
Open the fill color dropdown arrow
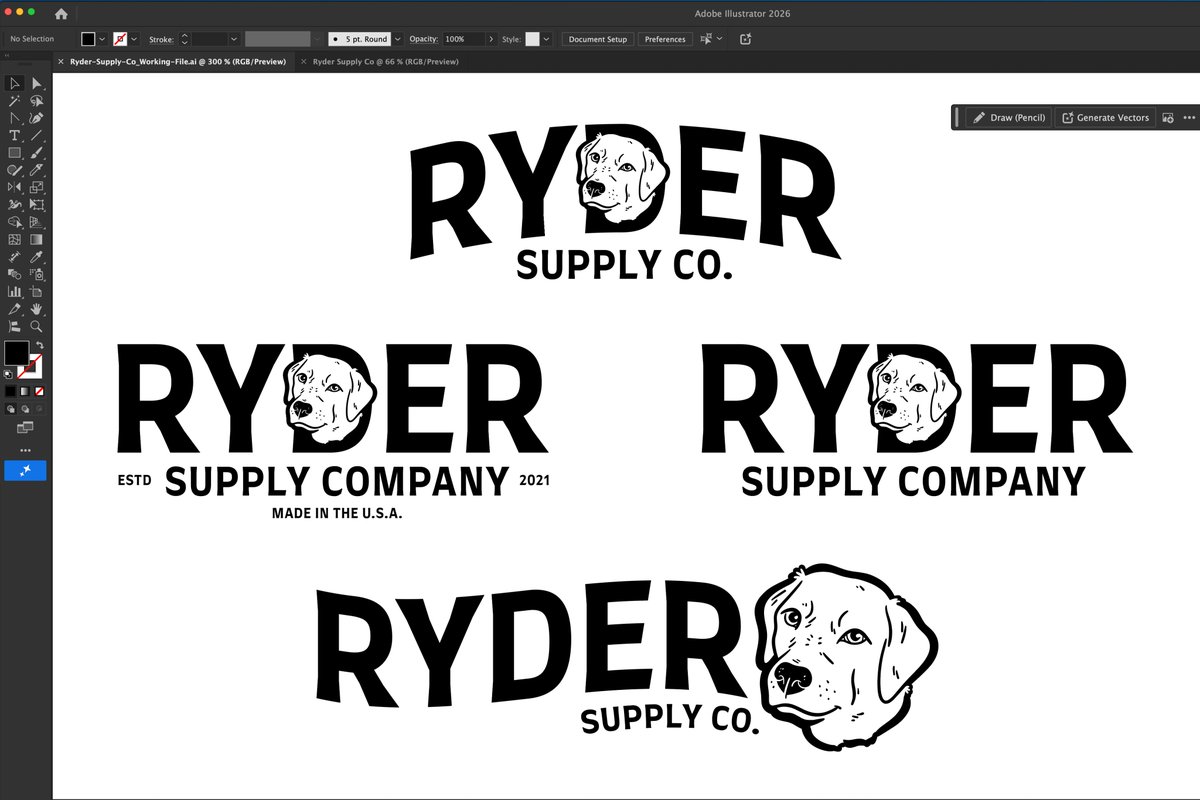pos(102,39)
